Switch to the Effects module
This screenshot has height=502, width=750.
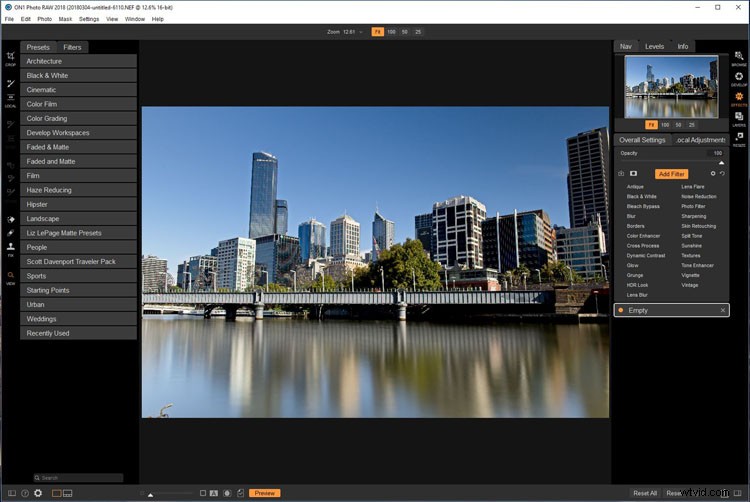click(x=739, y=99)
